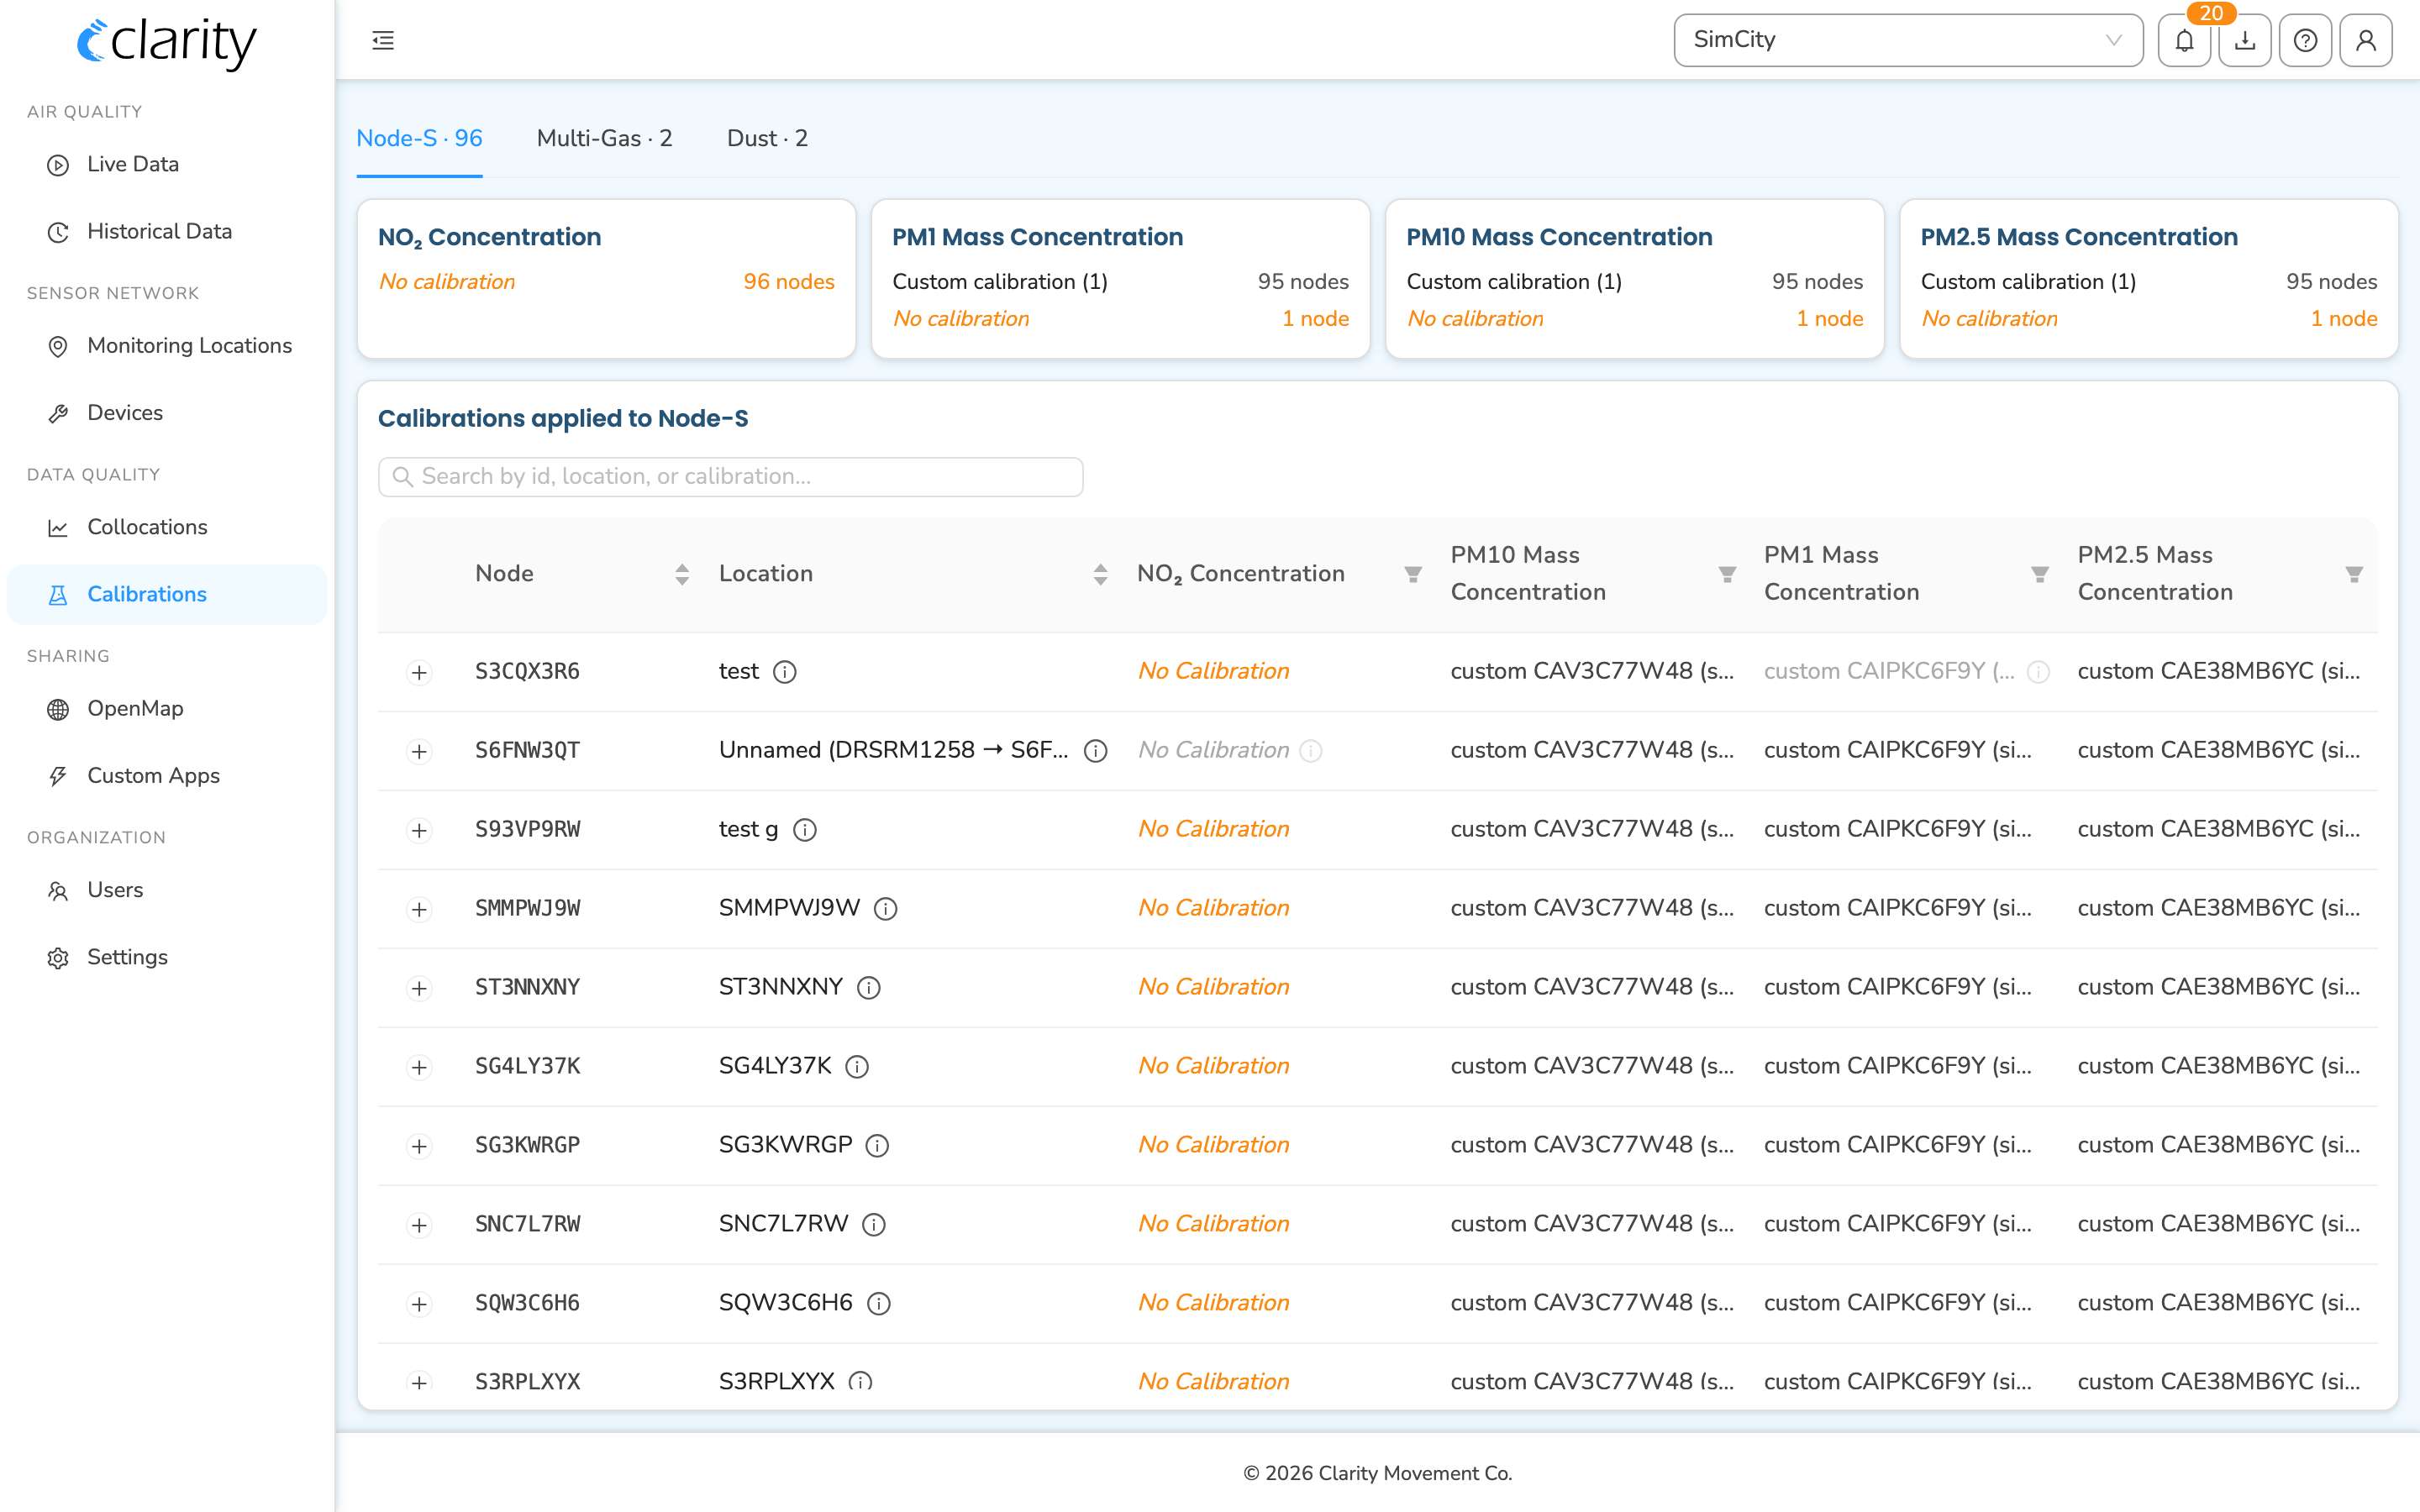Viewport: 2420px width, 1512px height.
Task: Click node ID SNC7L7RW
Action: point(527,1224)
